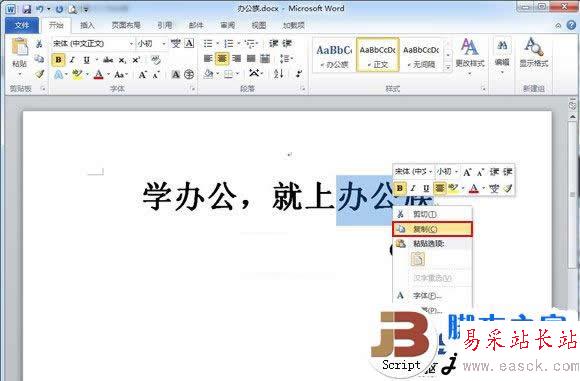Apply the 正文 (Normal) style

[378, 55]
